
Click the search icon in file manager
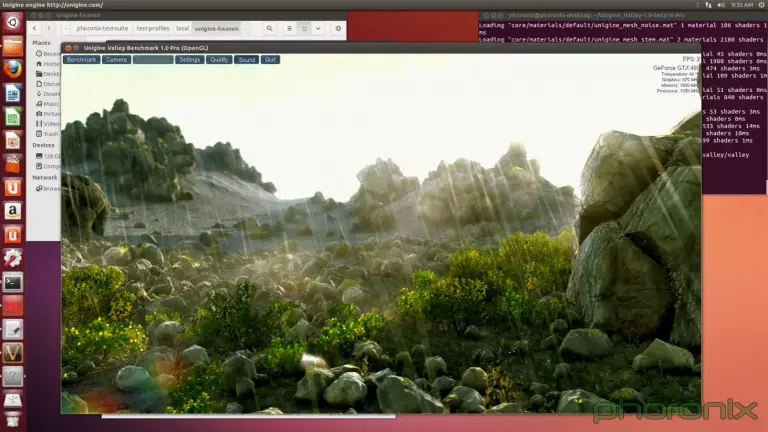(269, 29)
